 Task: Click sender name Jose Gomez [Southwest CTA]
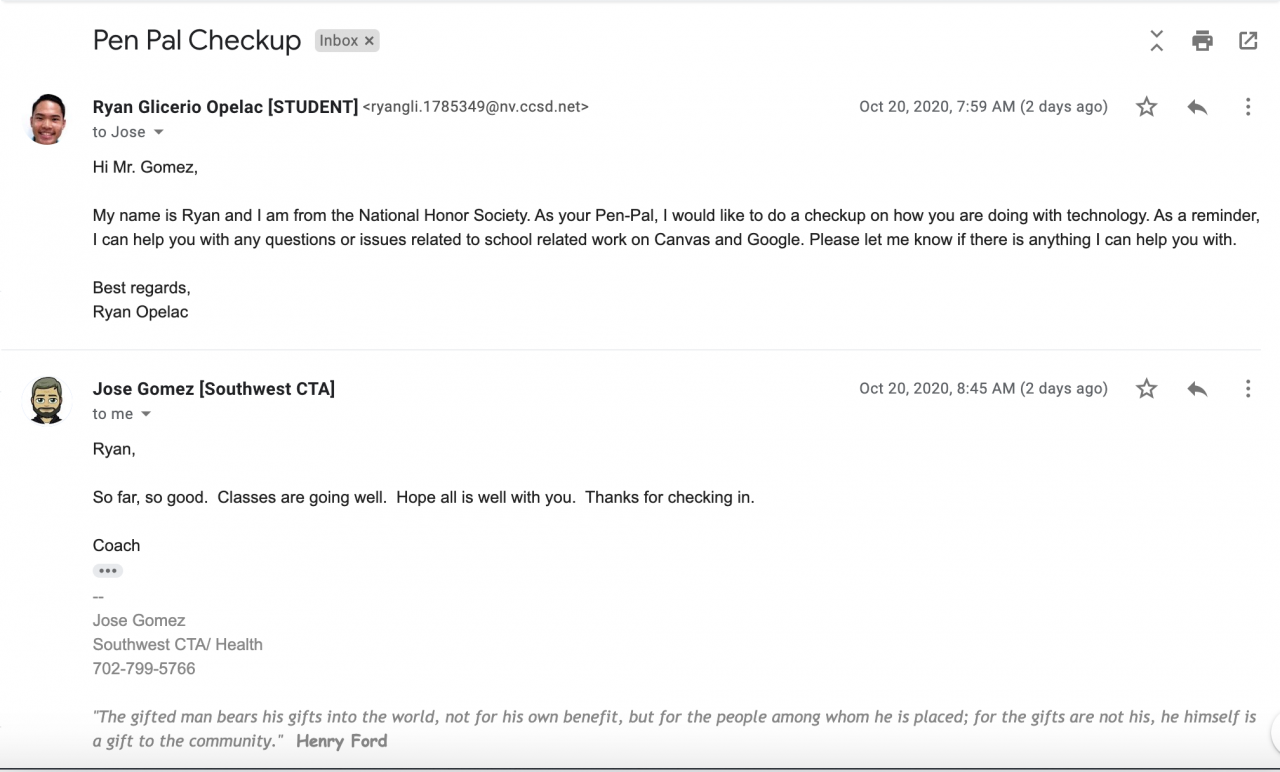214,389
